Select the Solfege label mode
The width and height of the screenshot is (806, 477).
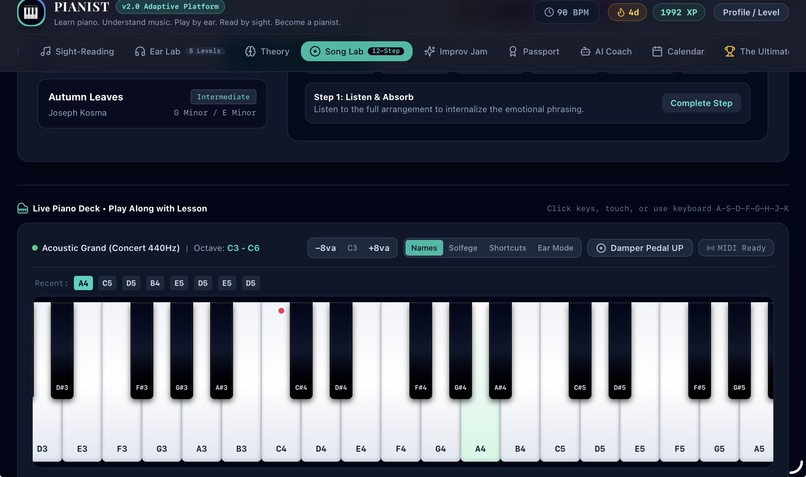(x=463, y=248)
